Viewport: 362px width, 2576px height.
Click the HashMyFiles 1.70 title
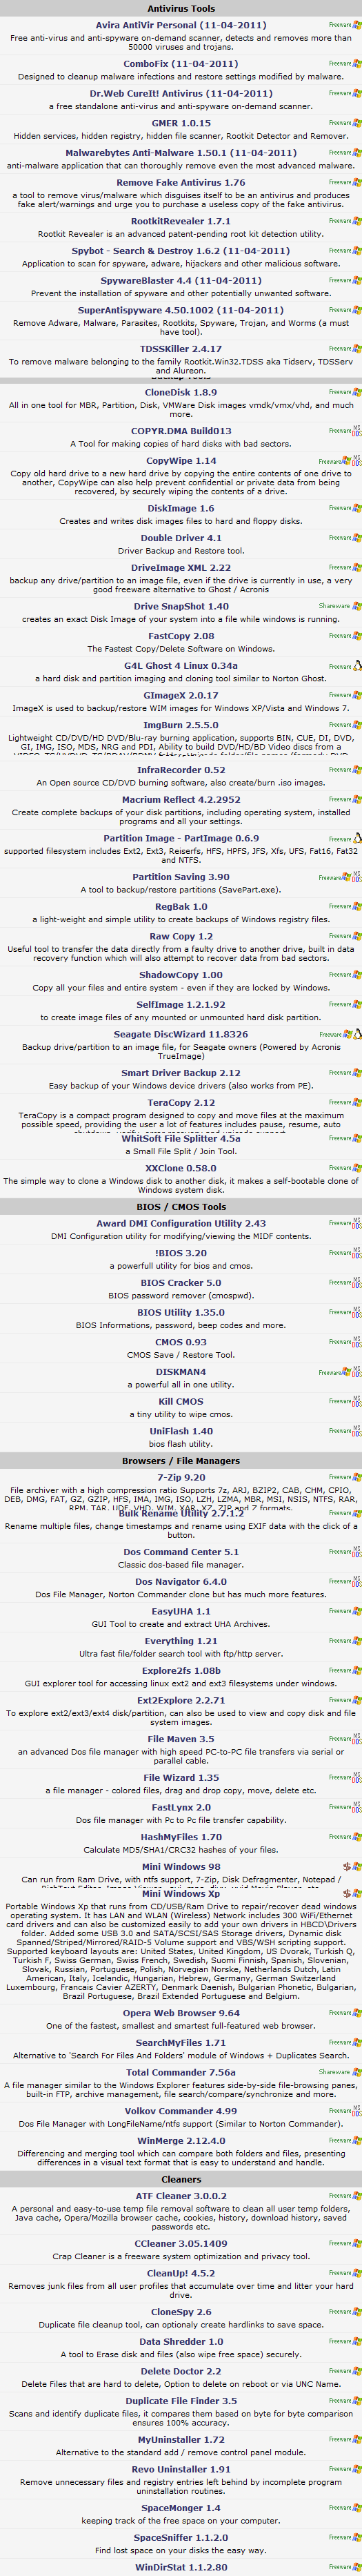181,1837
